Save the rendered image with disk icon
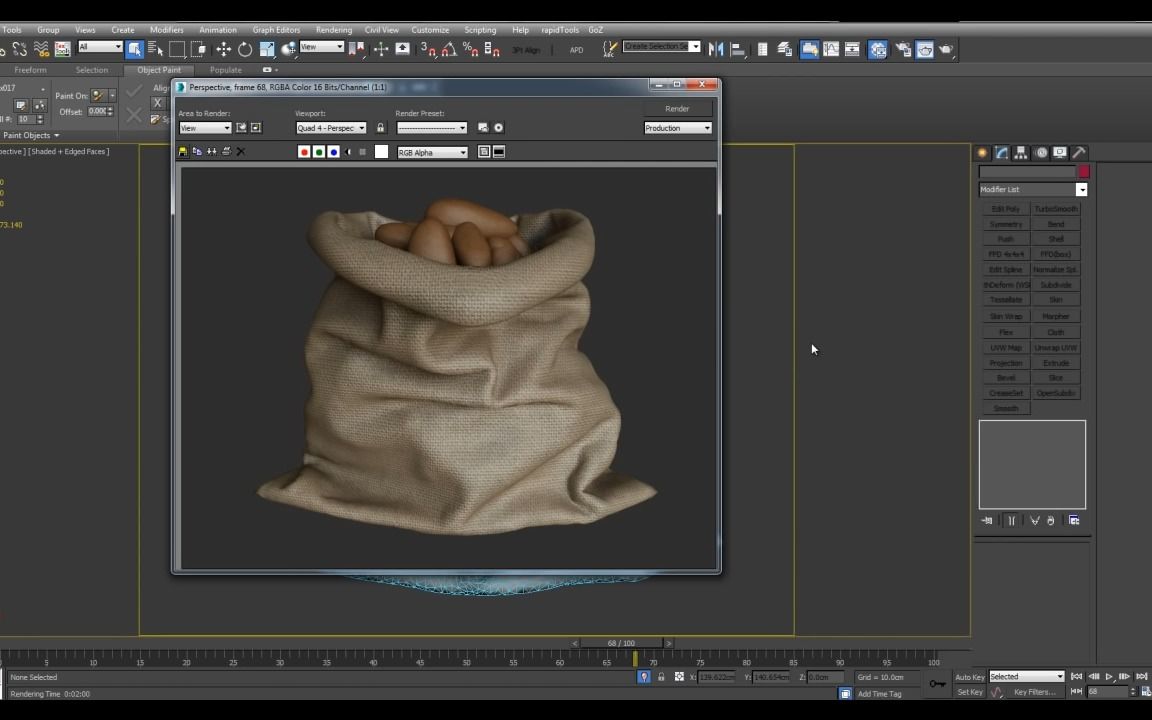Image resolution: width=1152 pixels, height=720 pixels. click(183, 152)
